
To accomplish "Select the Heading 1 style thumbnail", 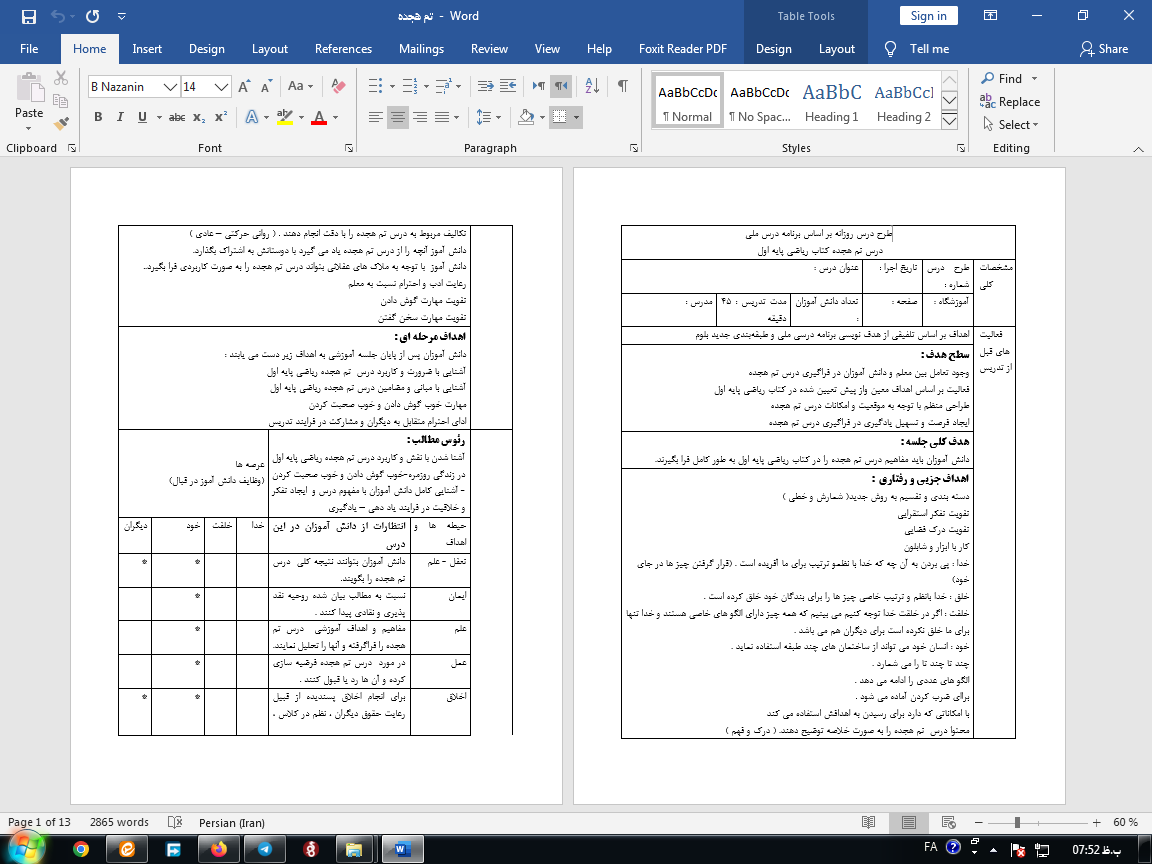I will point(832,101).
